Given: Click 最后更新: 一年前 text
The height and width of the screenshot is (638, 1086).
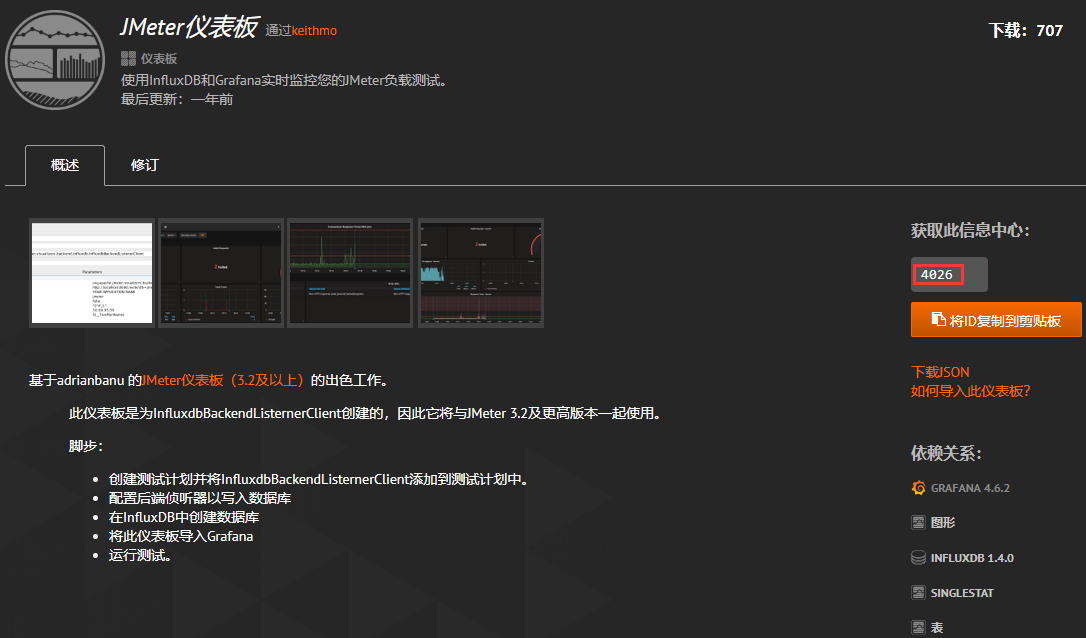Looking at the screenshot, I should 177,99.
